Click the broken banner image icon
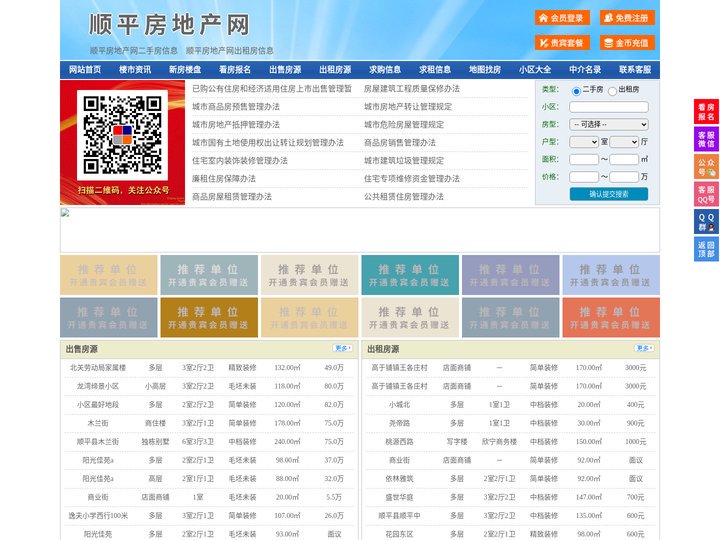 [65, 213]
